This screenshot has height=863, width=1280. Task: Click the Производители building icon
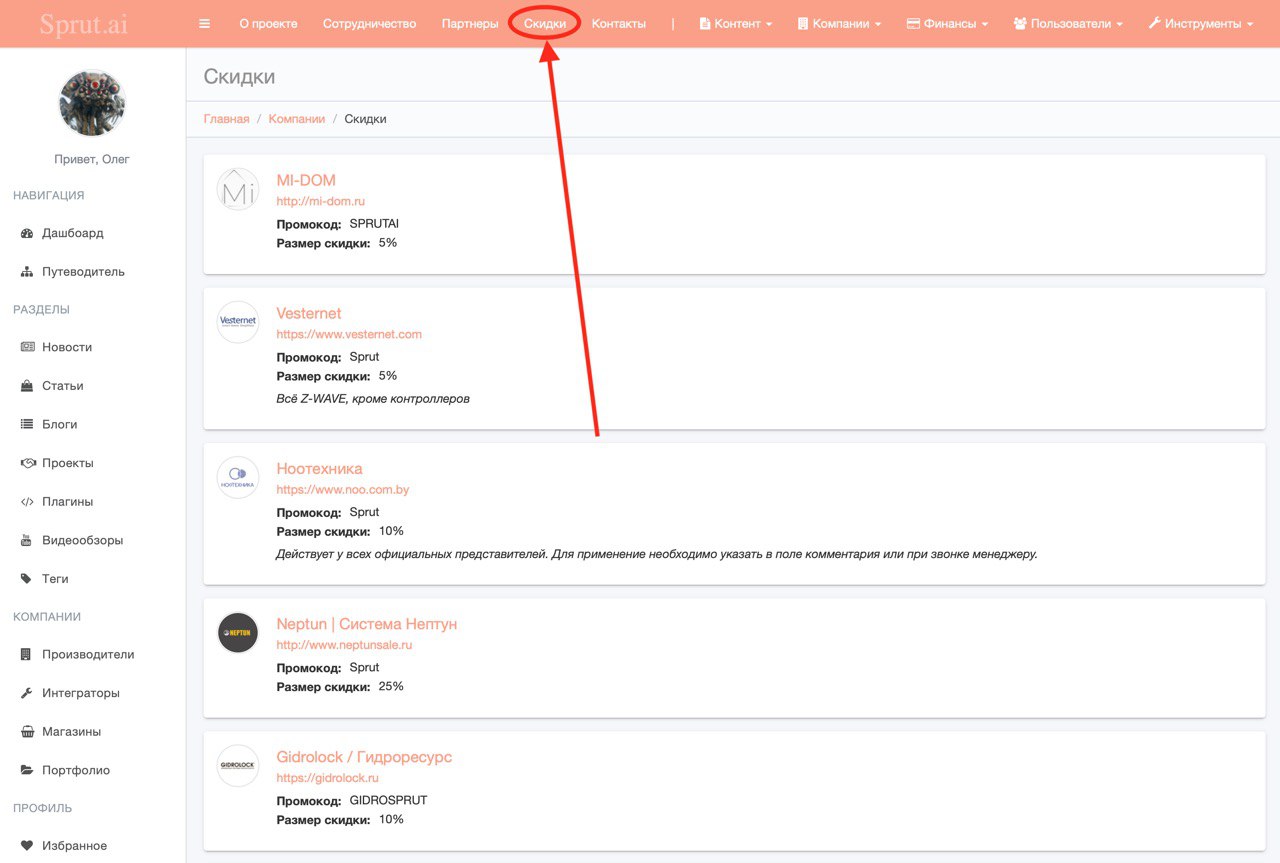coord(27,655)
